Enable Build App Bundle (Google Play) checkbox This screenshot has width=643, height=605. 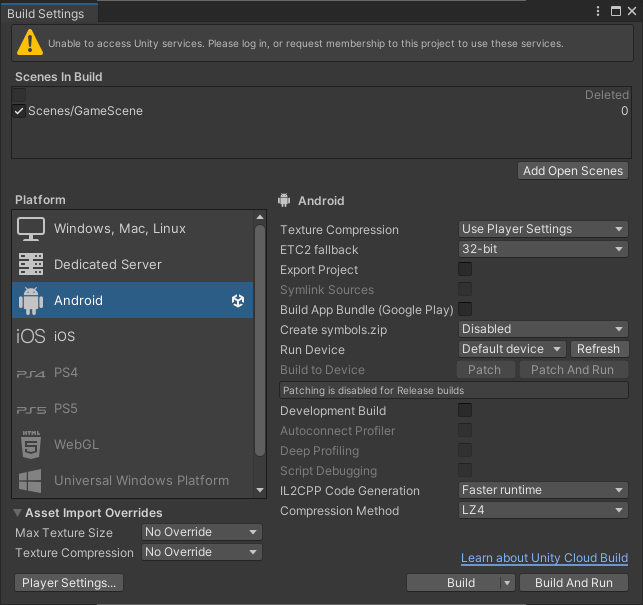point(465,309)
